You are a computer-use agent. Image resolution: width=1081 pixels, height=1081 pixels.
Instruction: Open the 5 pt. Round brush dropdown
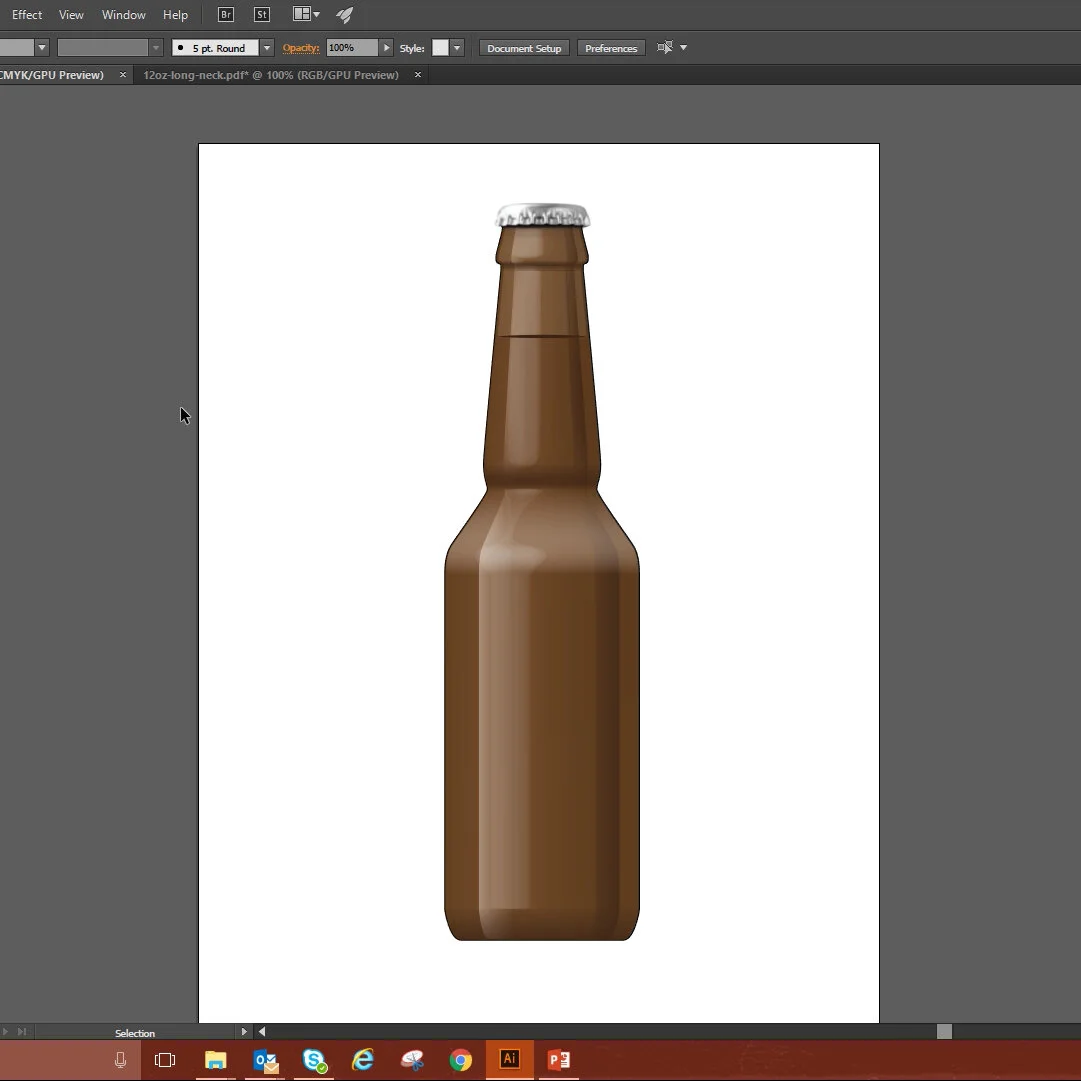point(267,48)
